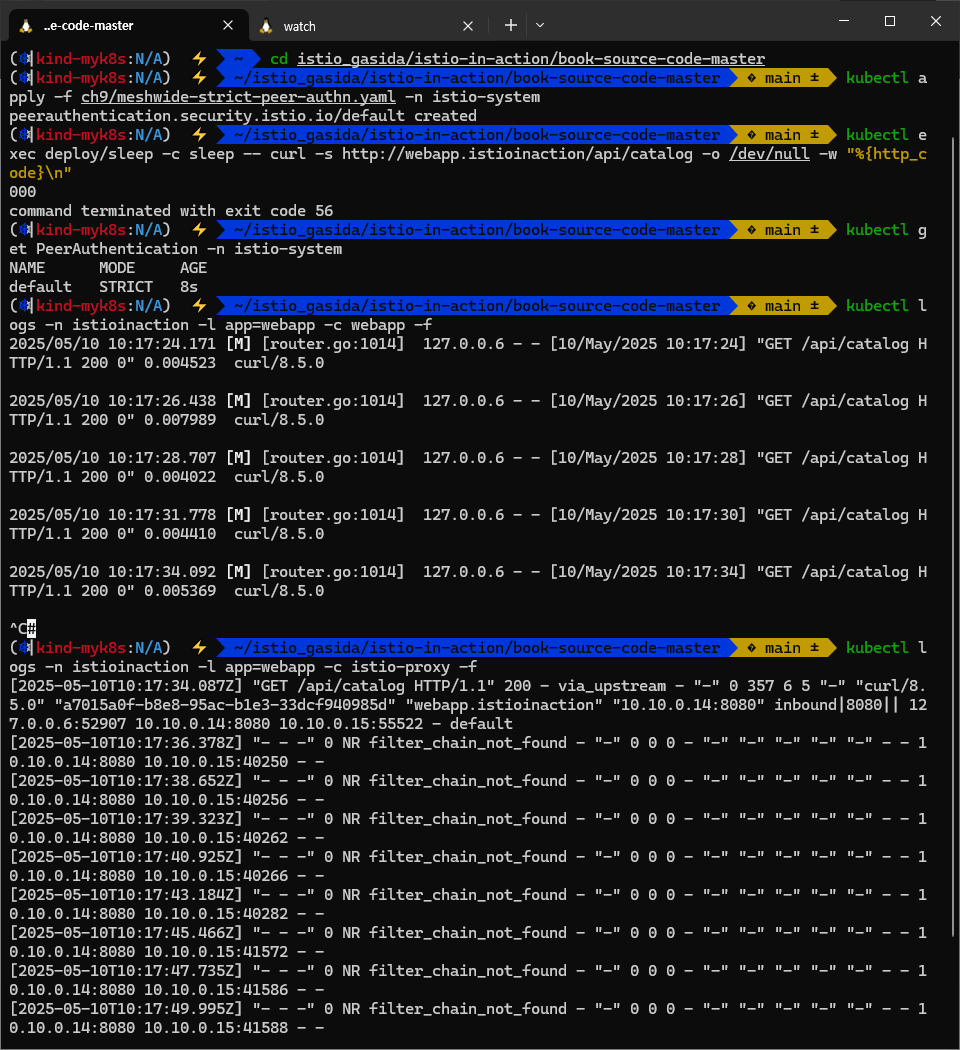Click the timestamp "2025/05/10 10:17:31.778"

pyautogui.click(x=112, y=515)
